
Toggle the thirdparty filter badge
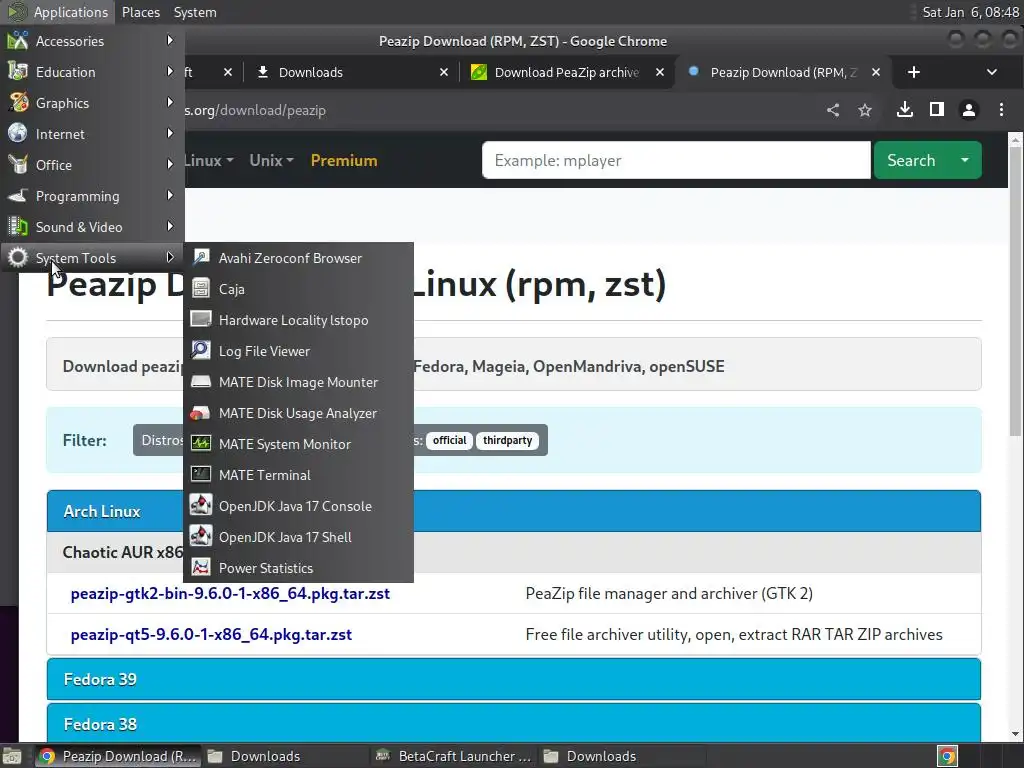click(x=507, y=440)
